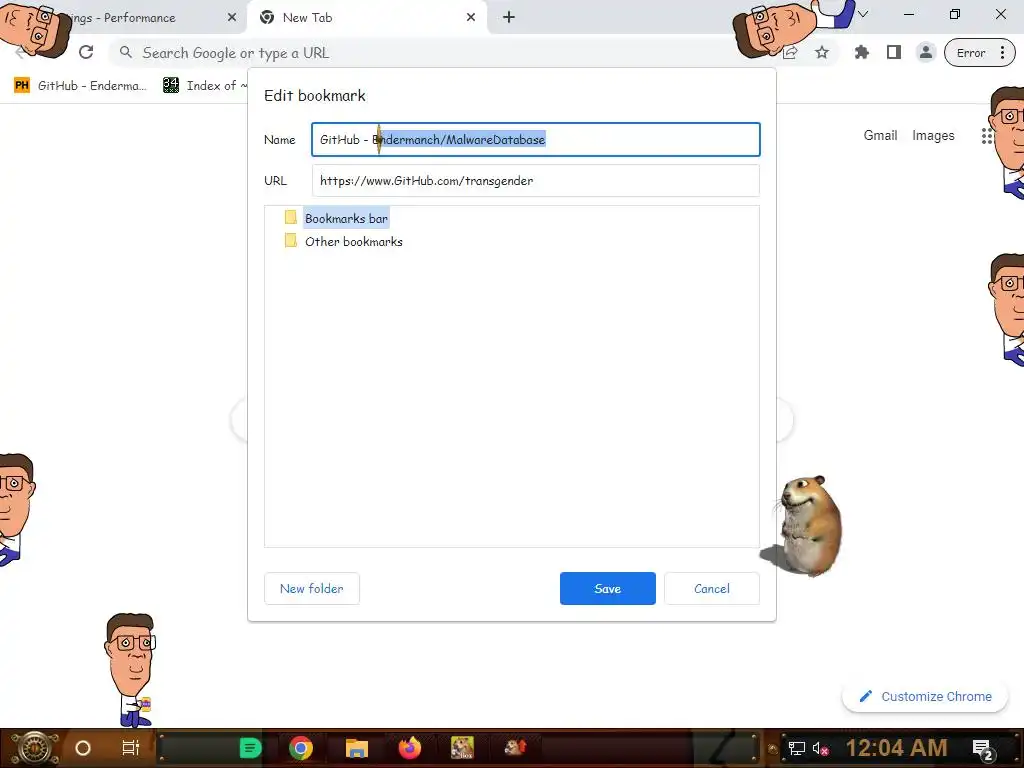The width and height of the screenshot is (1024, 768).
Task: Click Customize Chrome
Action: [925, 696]
